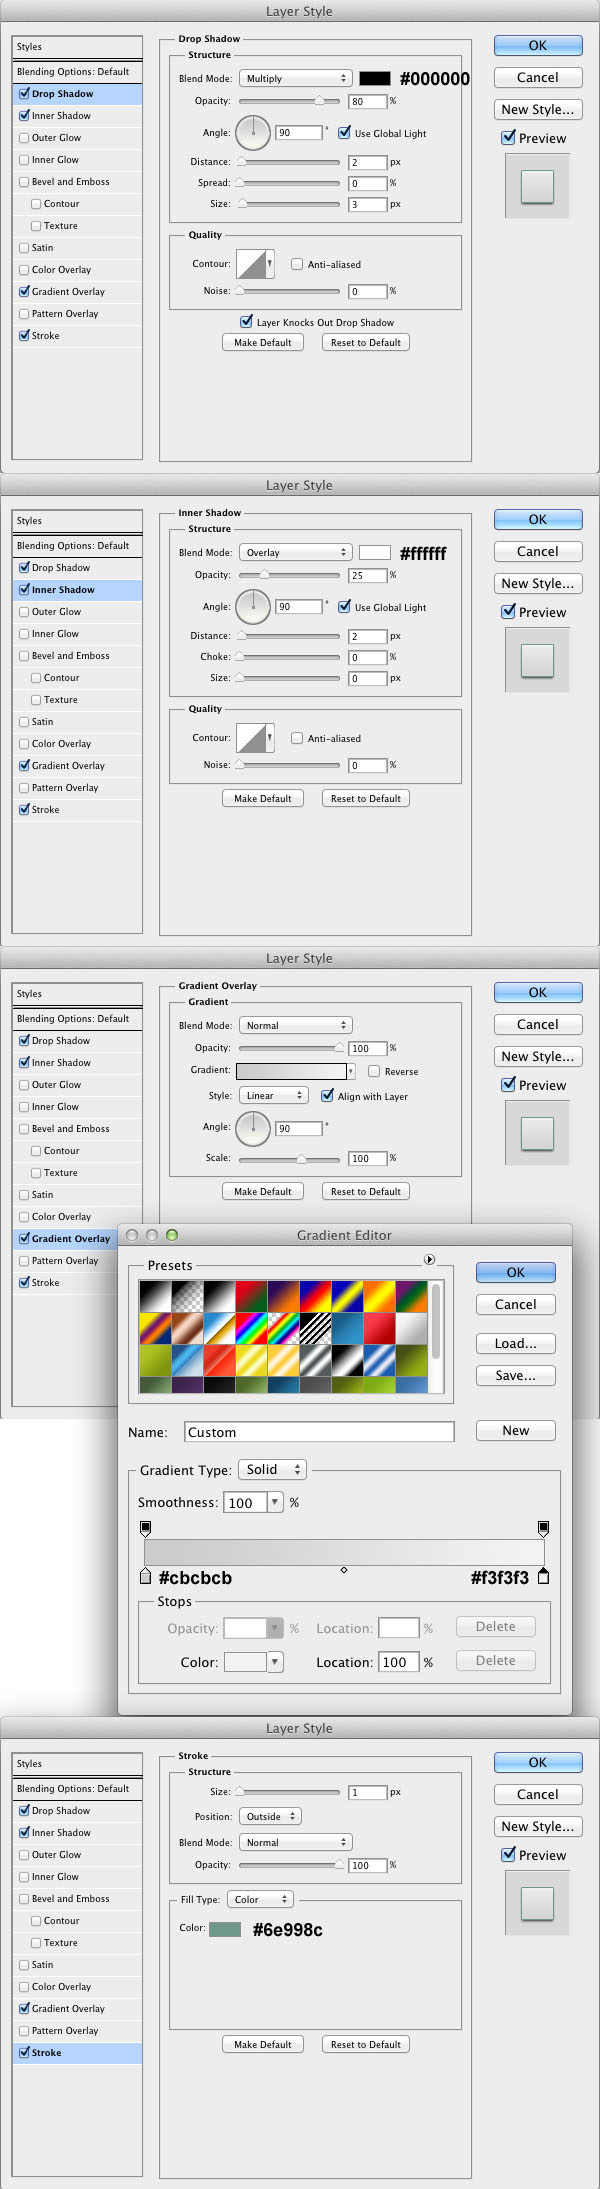Screen dimensions: 600x2189
Task: Click the Angle dial in Gradient Overlay settings
Action: point(253,1128)
